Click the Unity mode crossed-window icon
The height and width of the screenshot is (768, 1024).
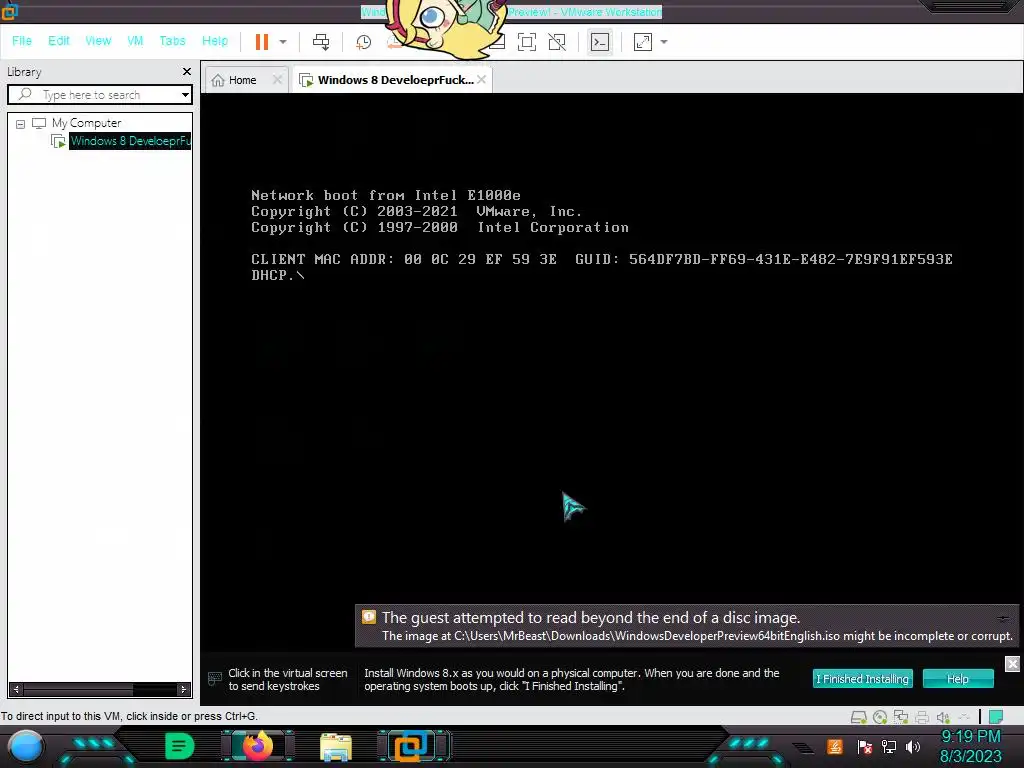click(557, 42)
